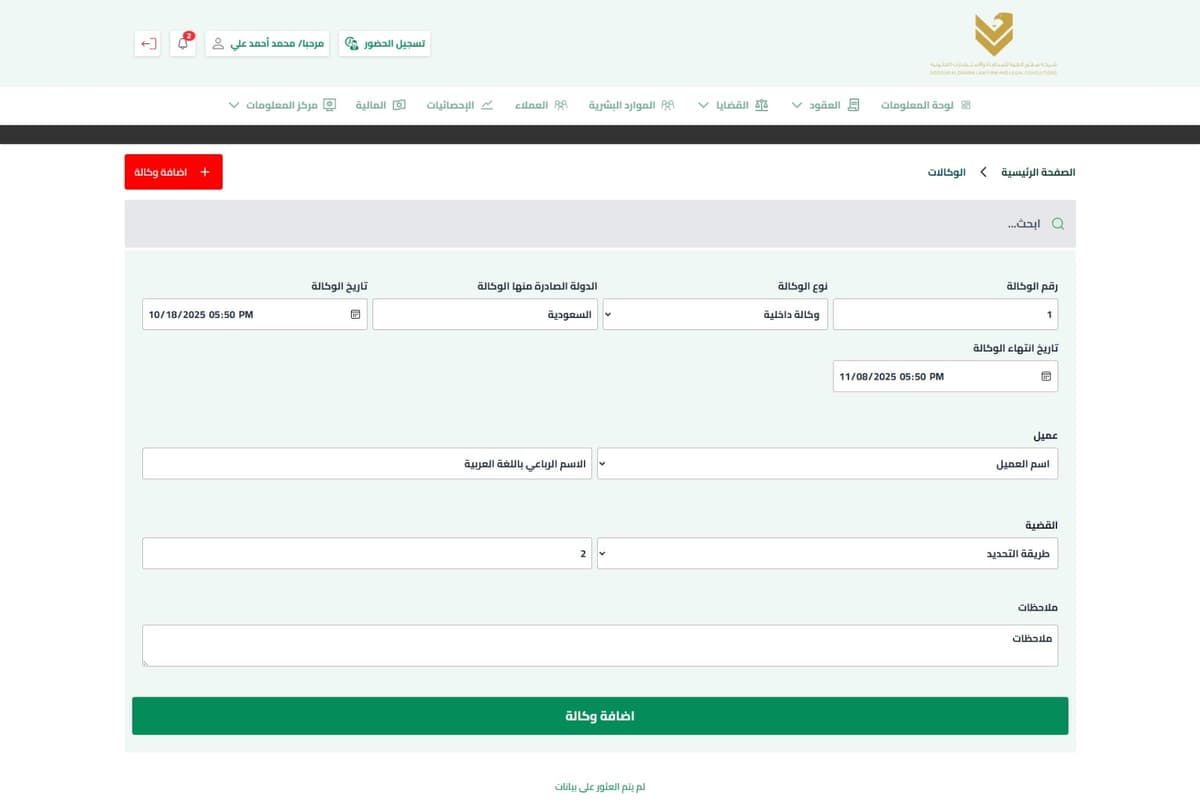Image resolution: width=1200 pixels, height=803 pixels.
Task: Click the رقم الوكالة input field
Action: [x=945, y=314]
